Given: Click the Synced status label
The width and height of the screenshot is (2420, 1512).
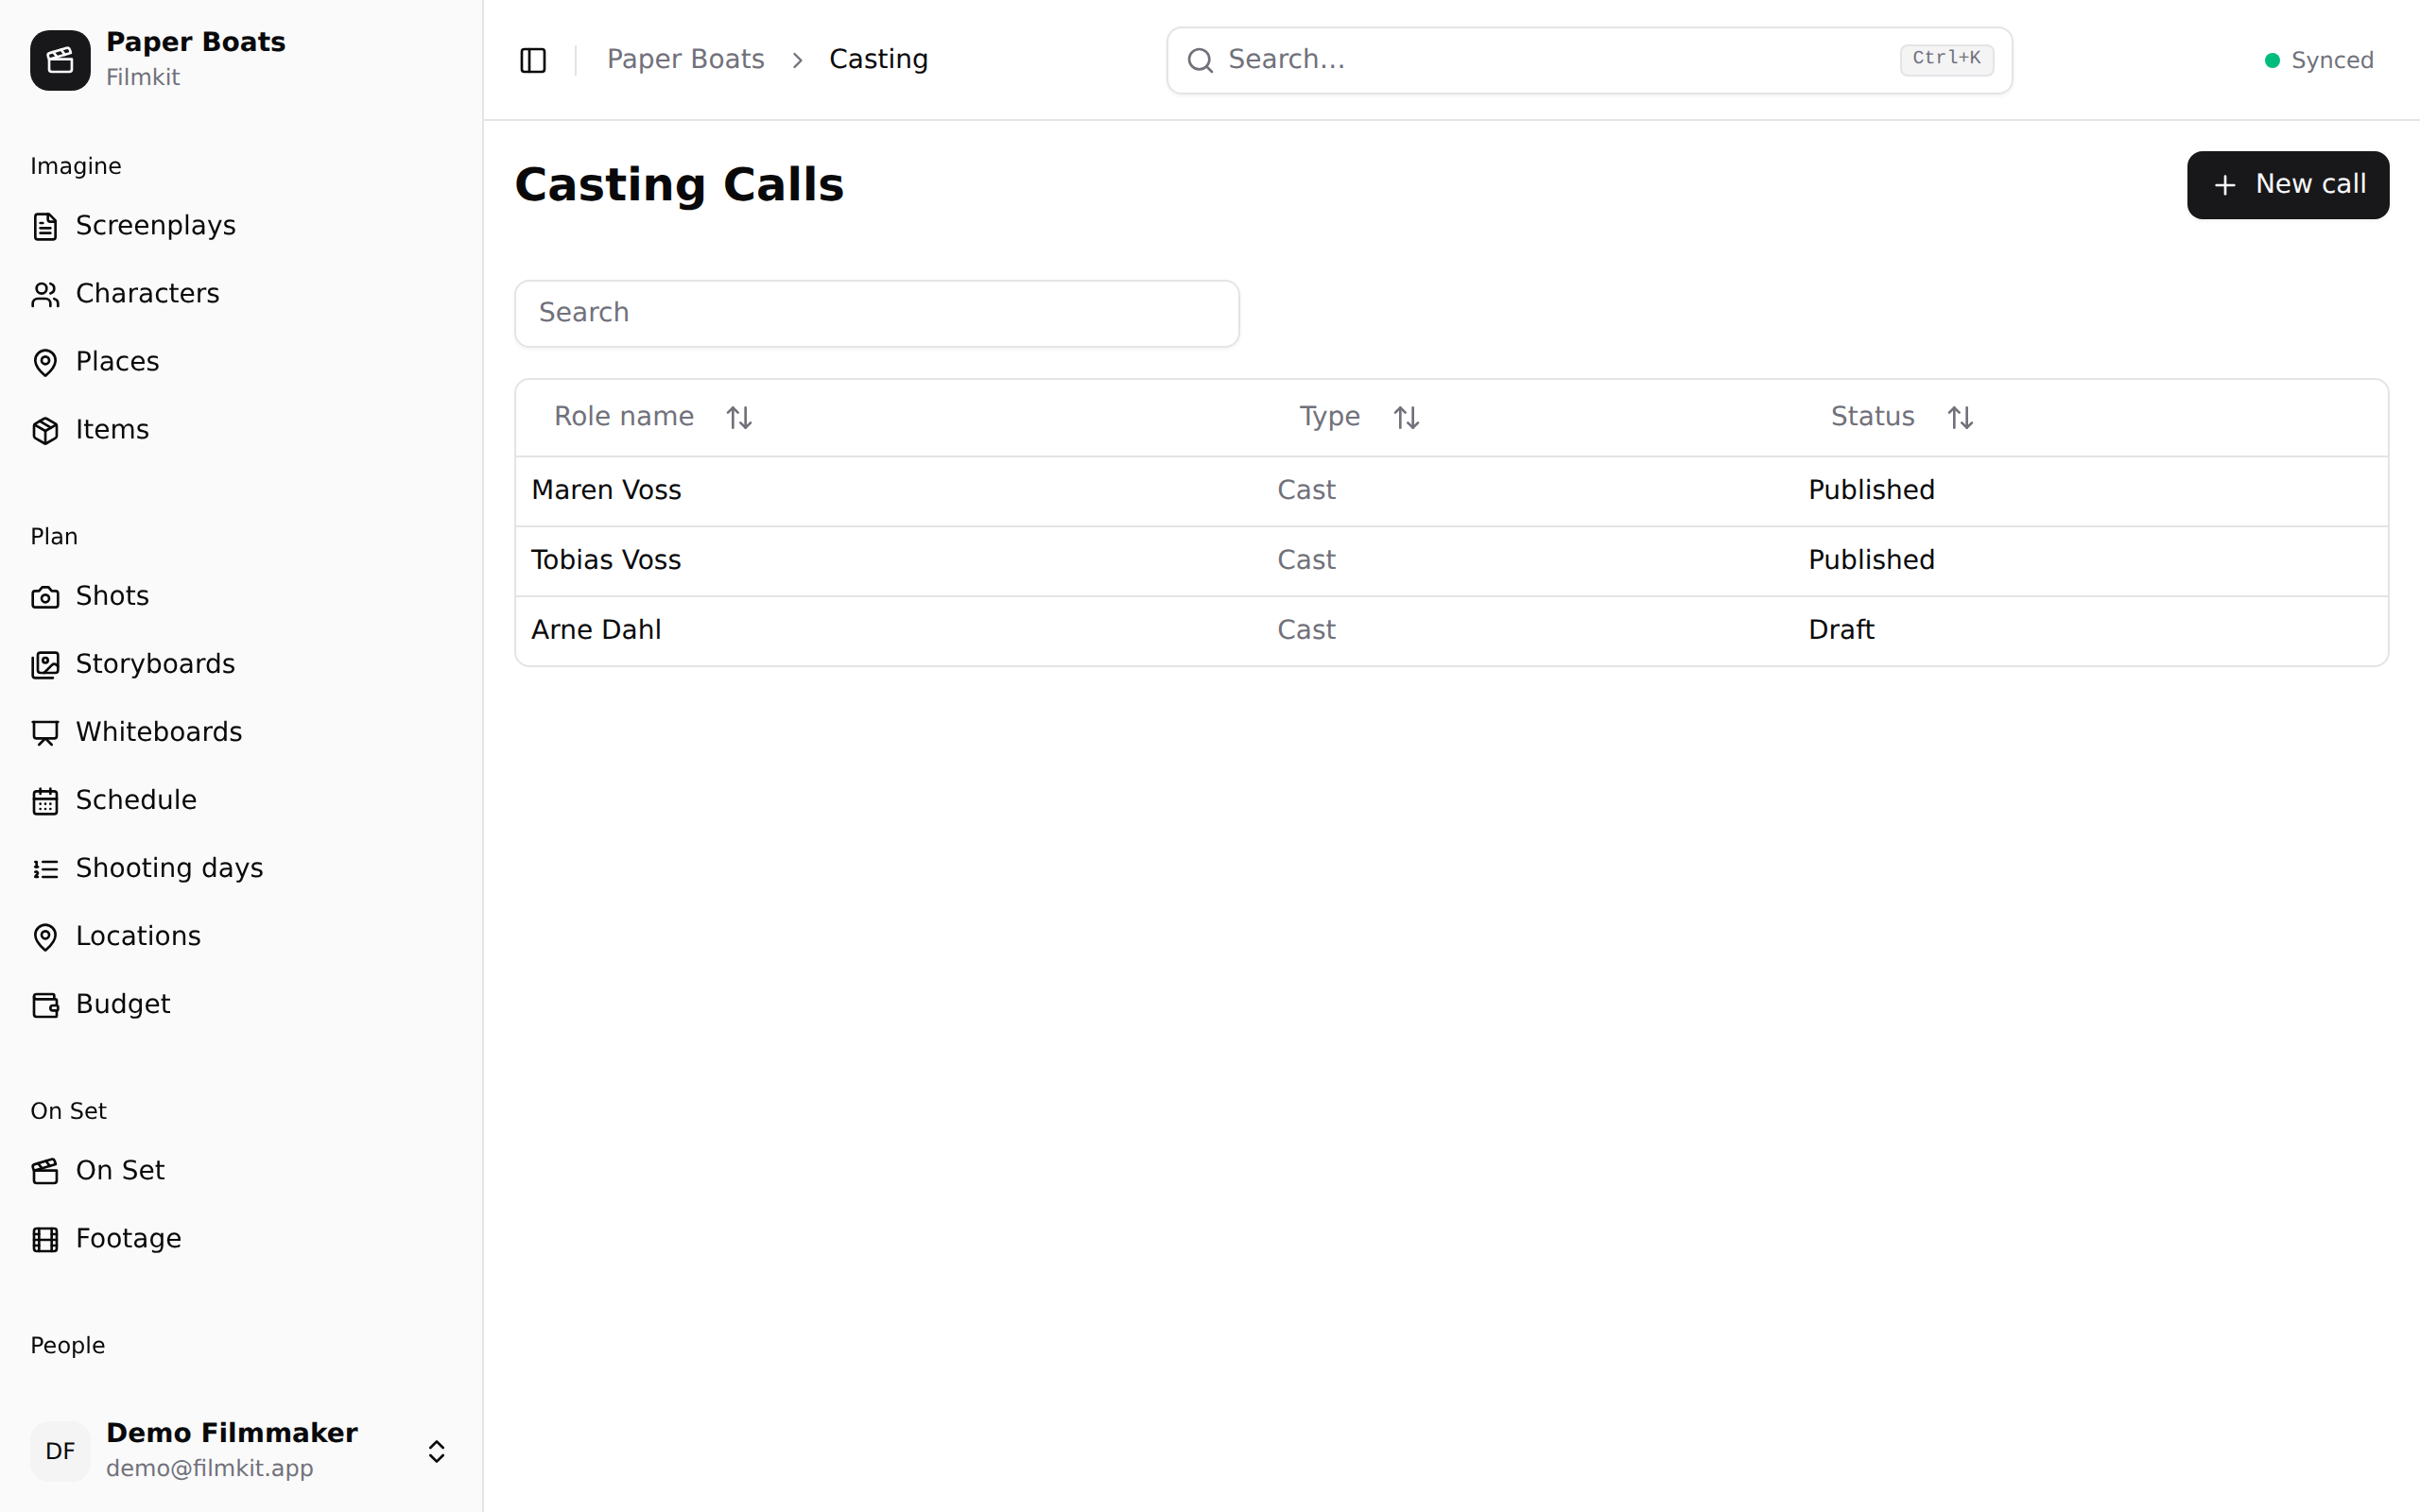Looking at the screenshot, I should pyautogui.click(x=2332, y=60).
